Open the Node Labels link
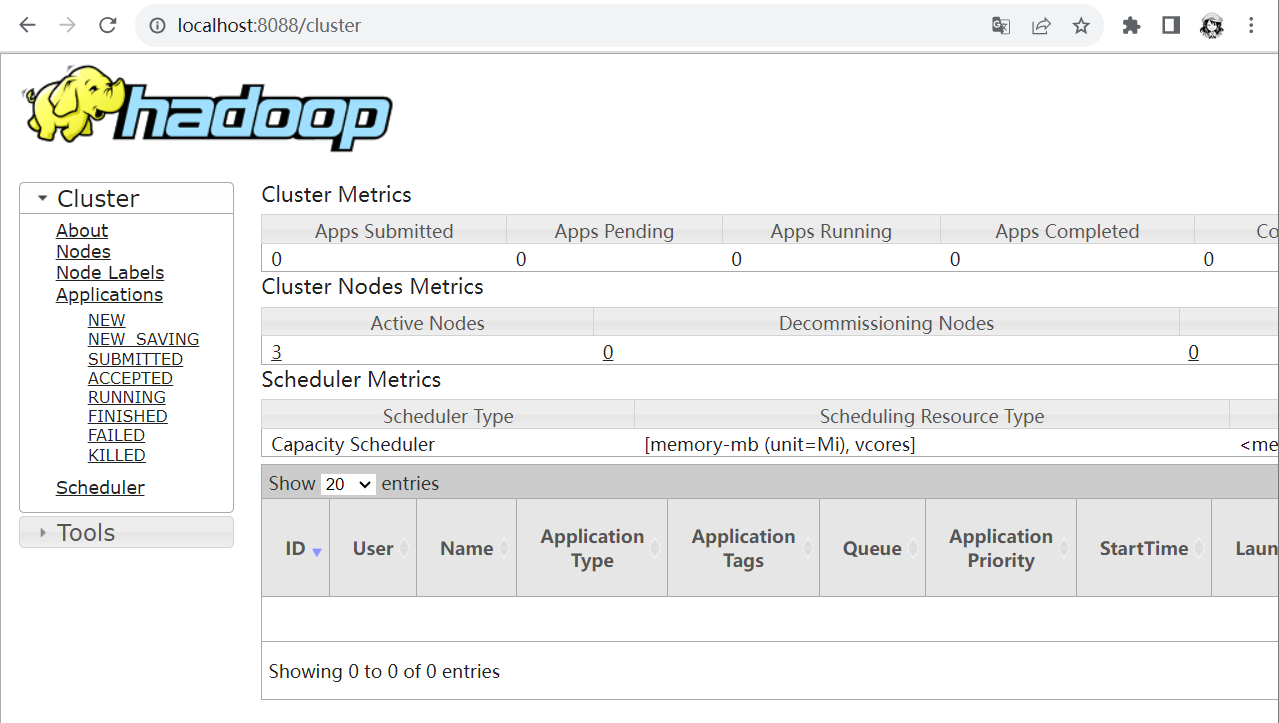 [x=110, y=273]
